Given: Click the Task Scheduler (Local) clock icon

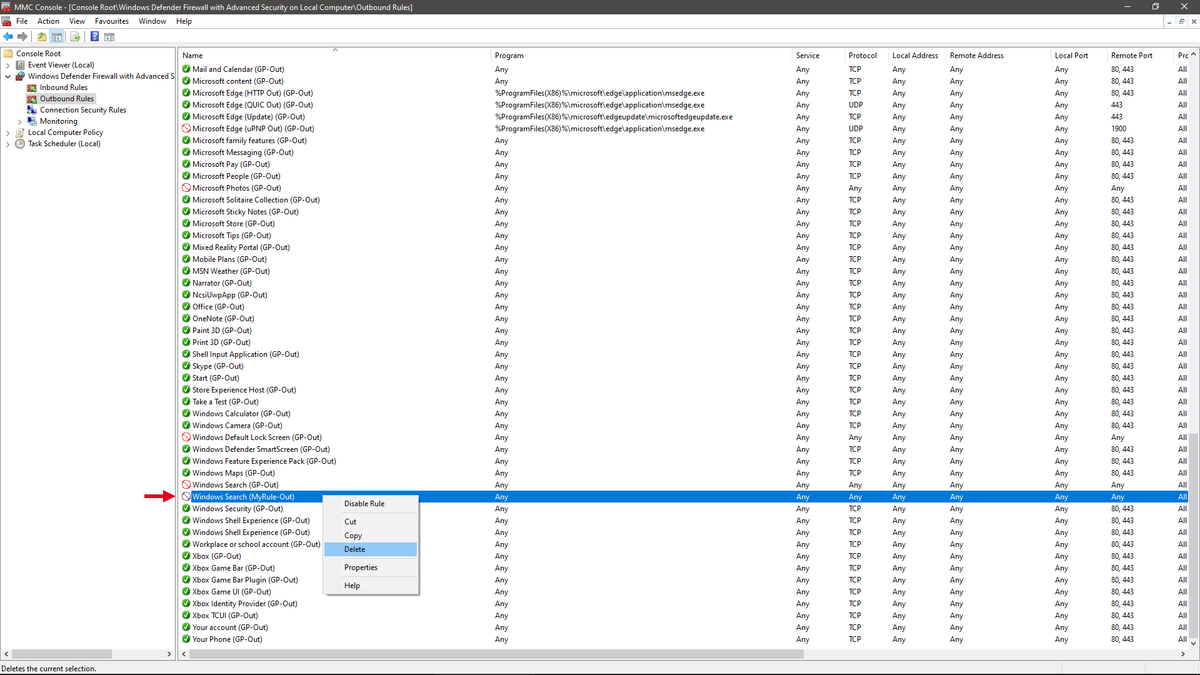Looking at the screenshot, I should 20,144.
